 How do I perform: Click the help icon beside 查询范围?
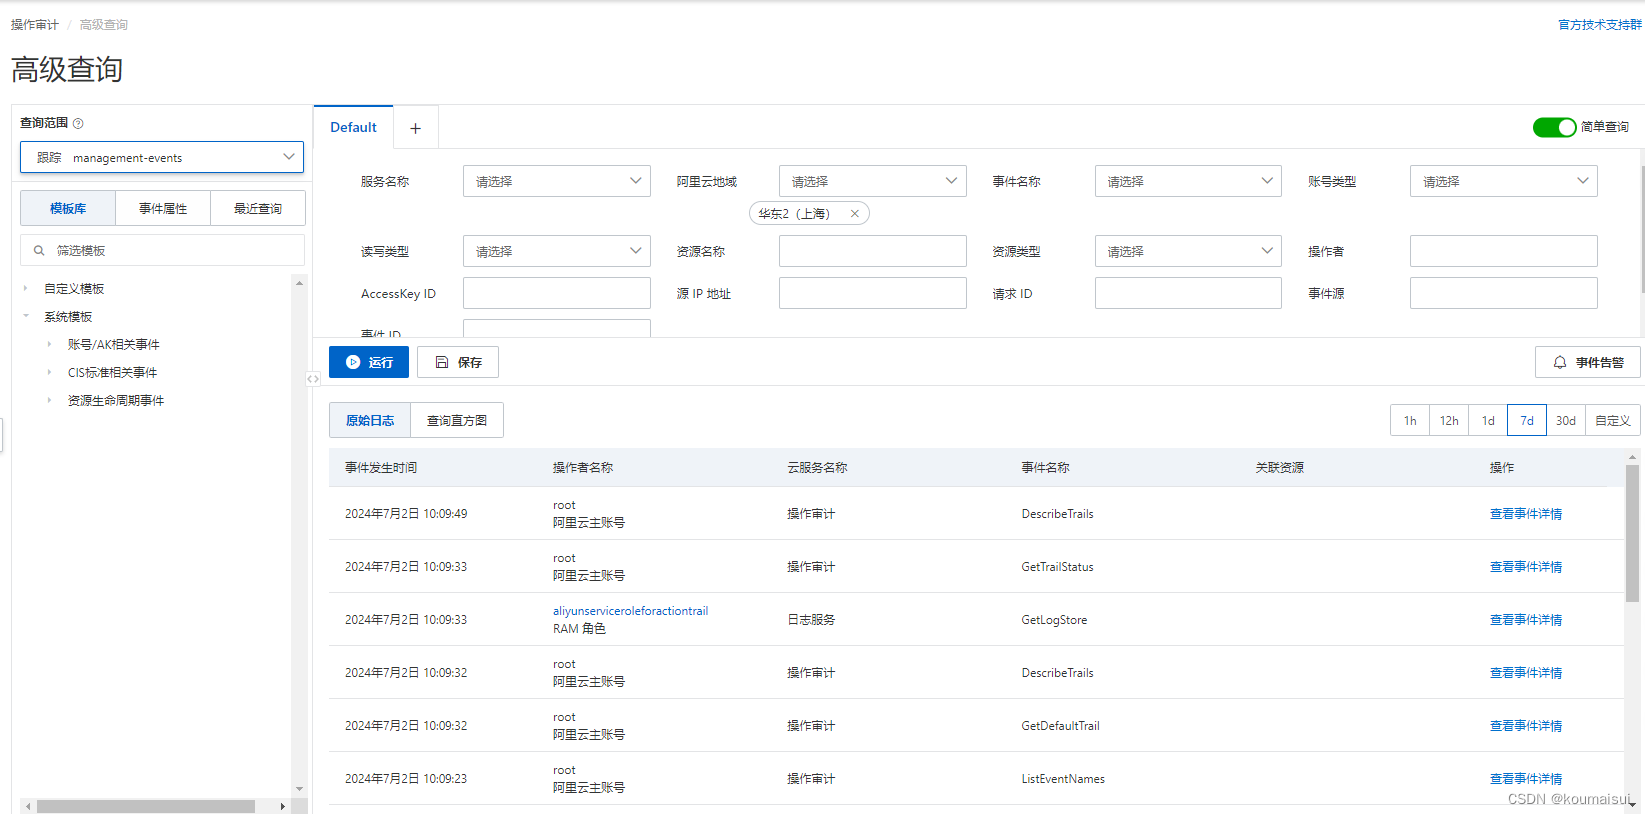coord(78,123)
